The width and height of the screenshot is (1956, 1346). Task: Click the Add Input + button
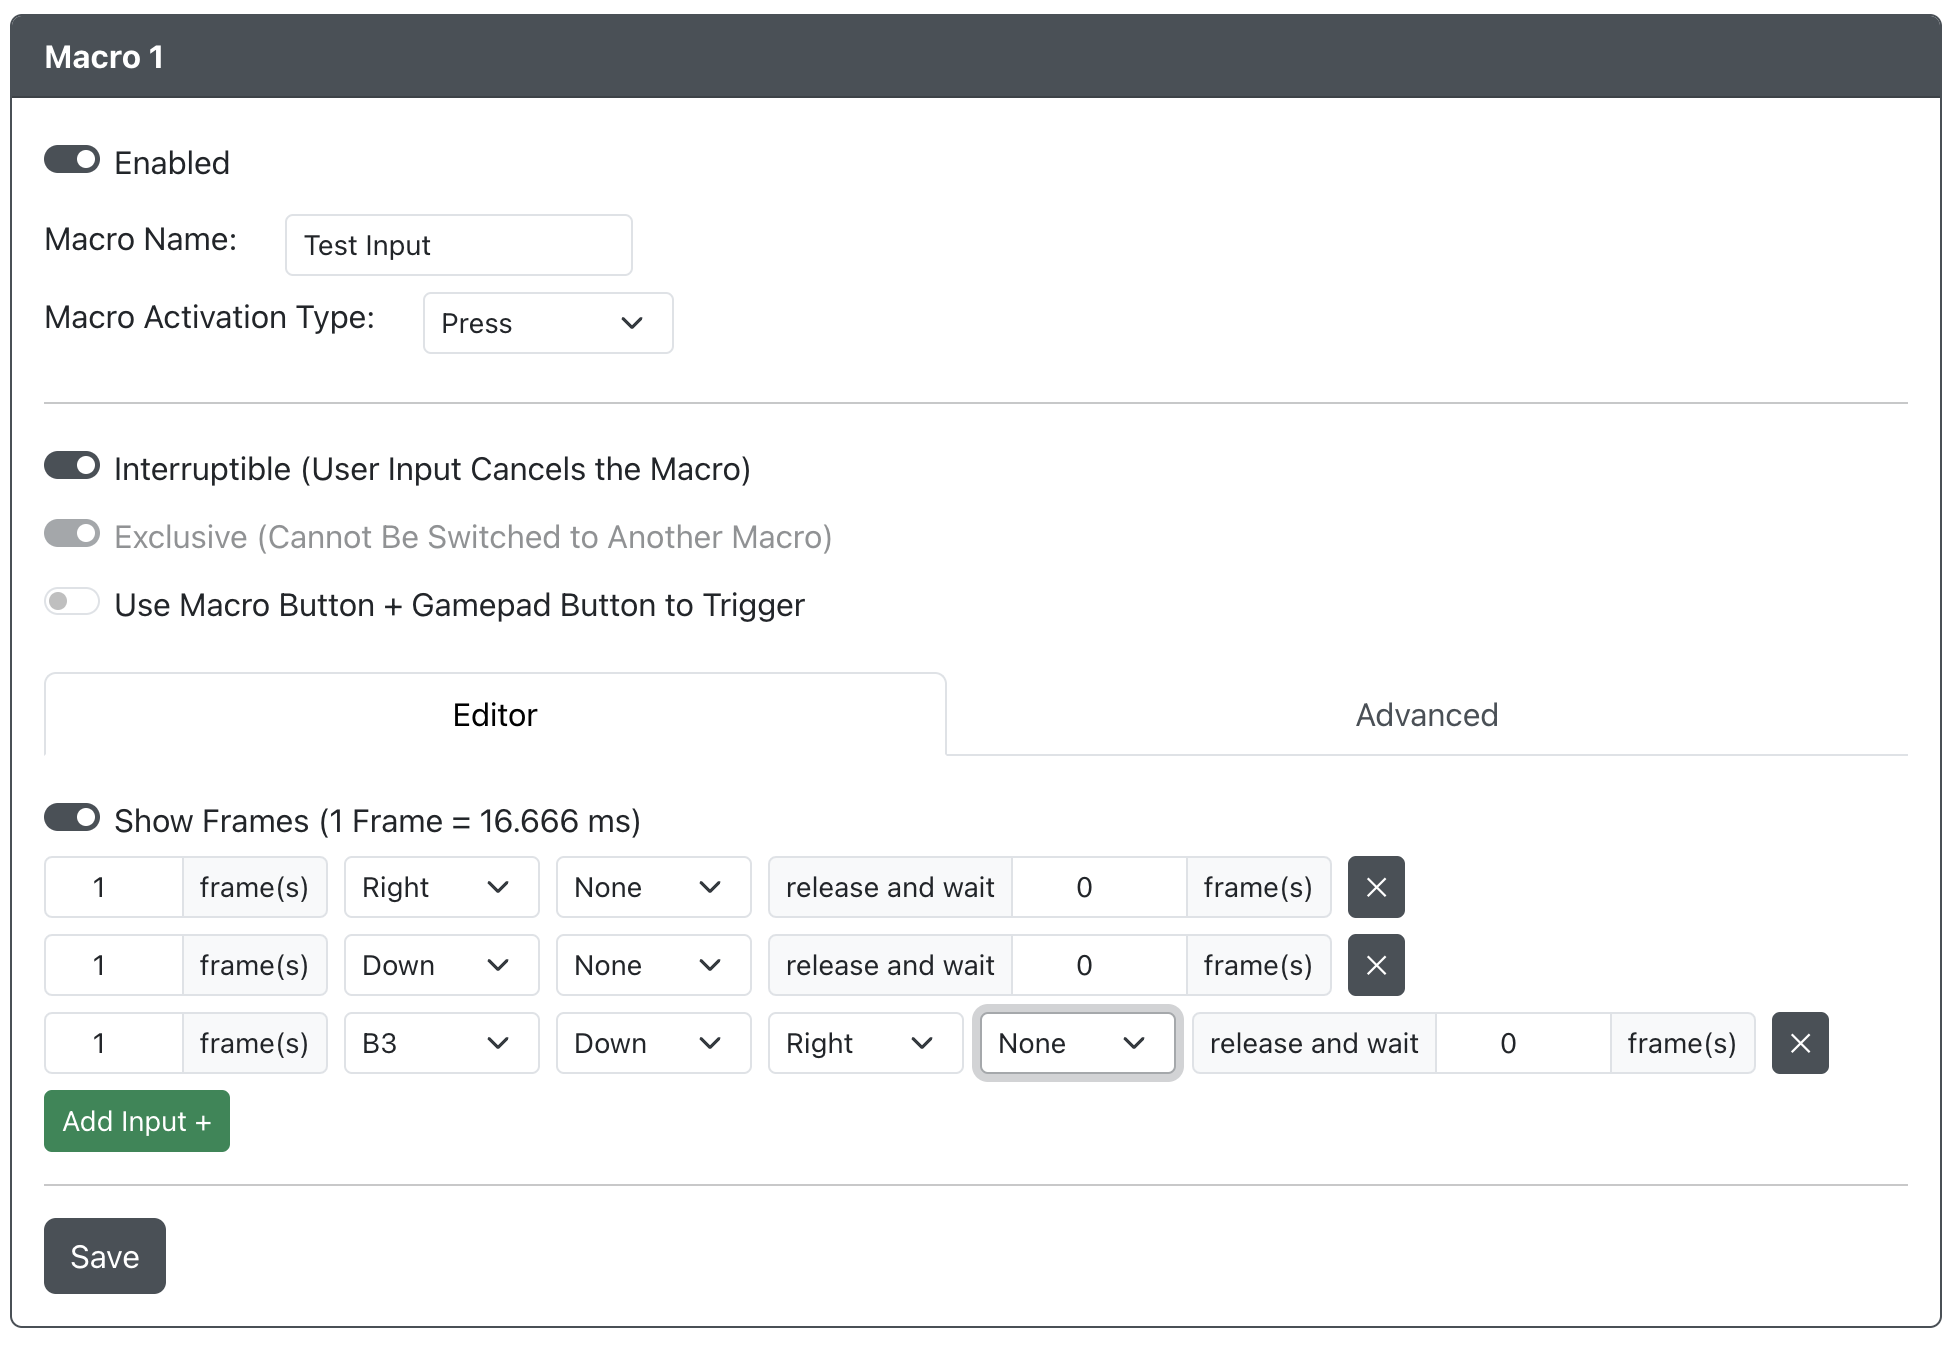click(137, 1121)
